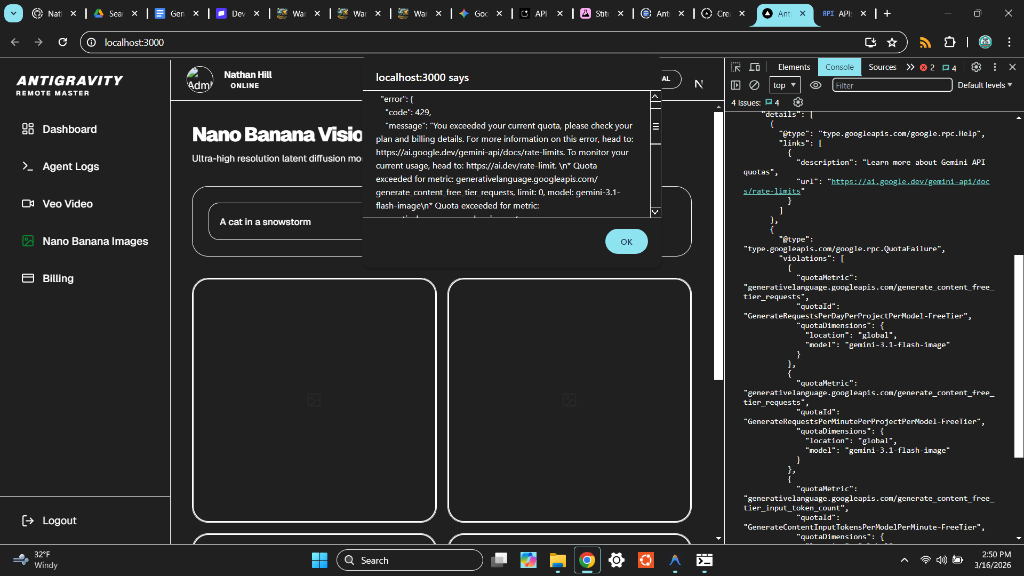
Task: Click the RSS feed extension icon
Action: click(x=925, y=42)
